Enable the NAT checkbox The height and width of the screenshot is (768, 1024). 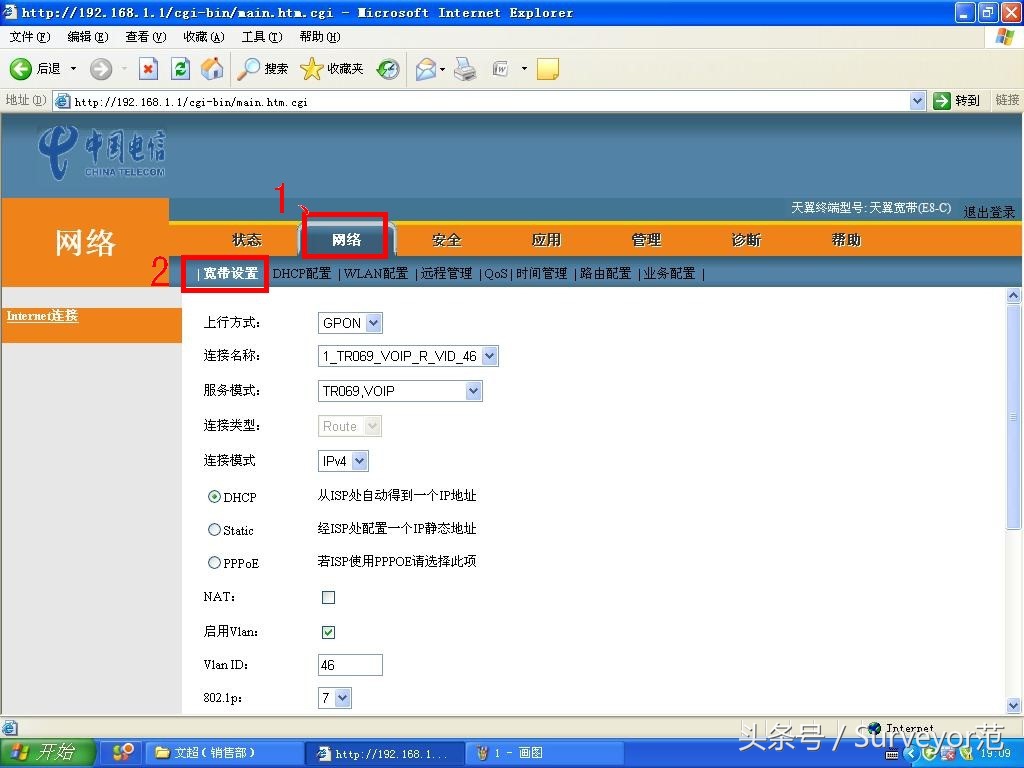click(328, 597)
